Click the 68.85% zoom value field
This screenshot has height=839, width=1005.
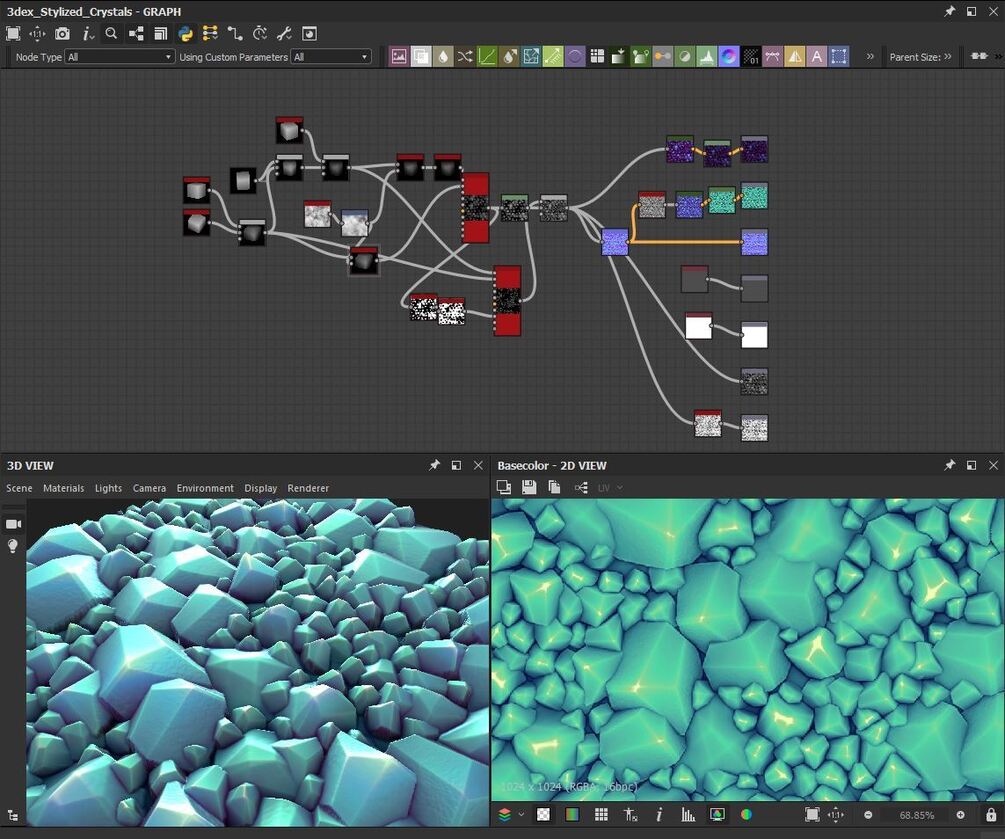917,815
